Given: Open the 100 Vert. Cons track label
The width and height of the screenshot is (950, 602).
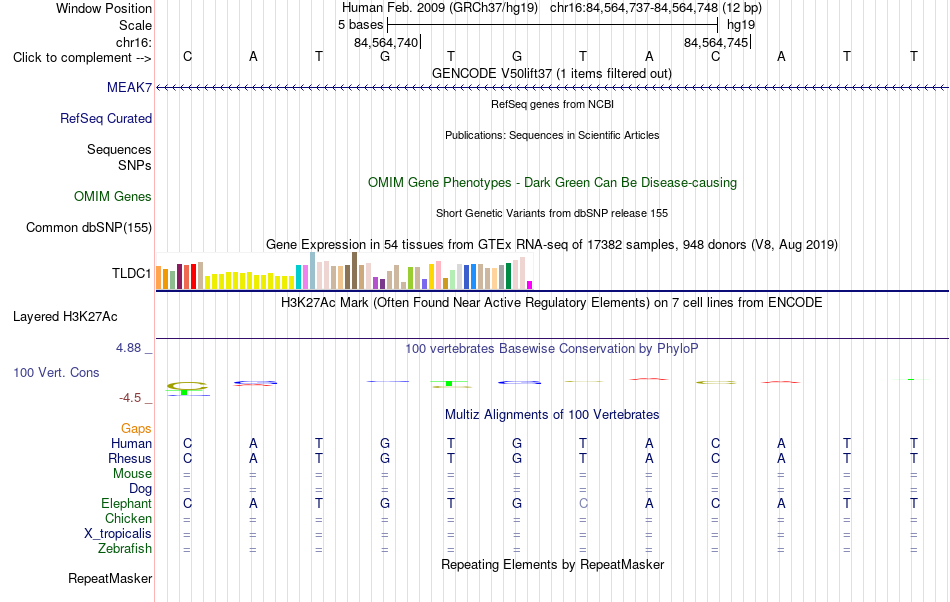Looking at the screenshot, I should pos(56,373).
